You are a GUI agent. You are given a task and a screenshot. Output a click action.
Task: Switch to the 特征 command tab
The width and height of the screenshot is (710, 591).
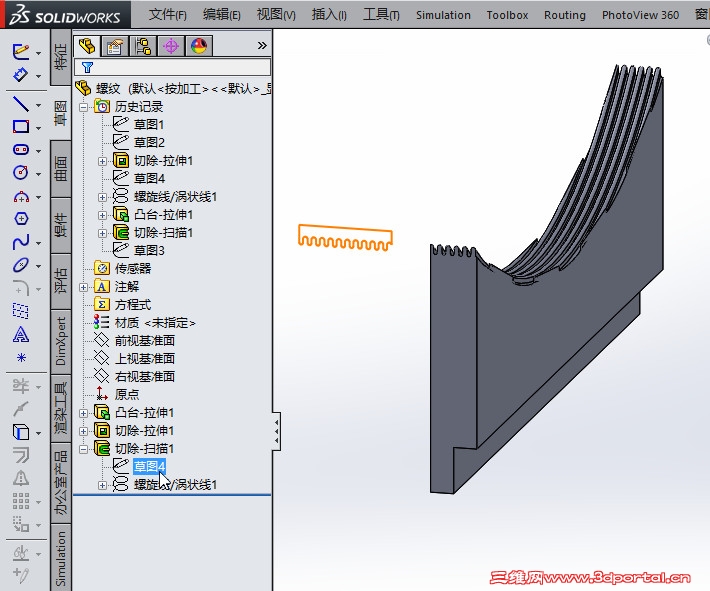click(61, 57)
